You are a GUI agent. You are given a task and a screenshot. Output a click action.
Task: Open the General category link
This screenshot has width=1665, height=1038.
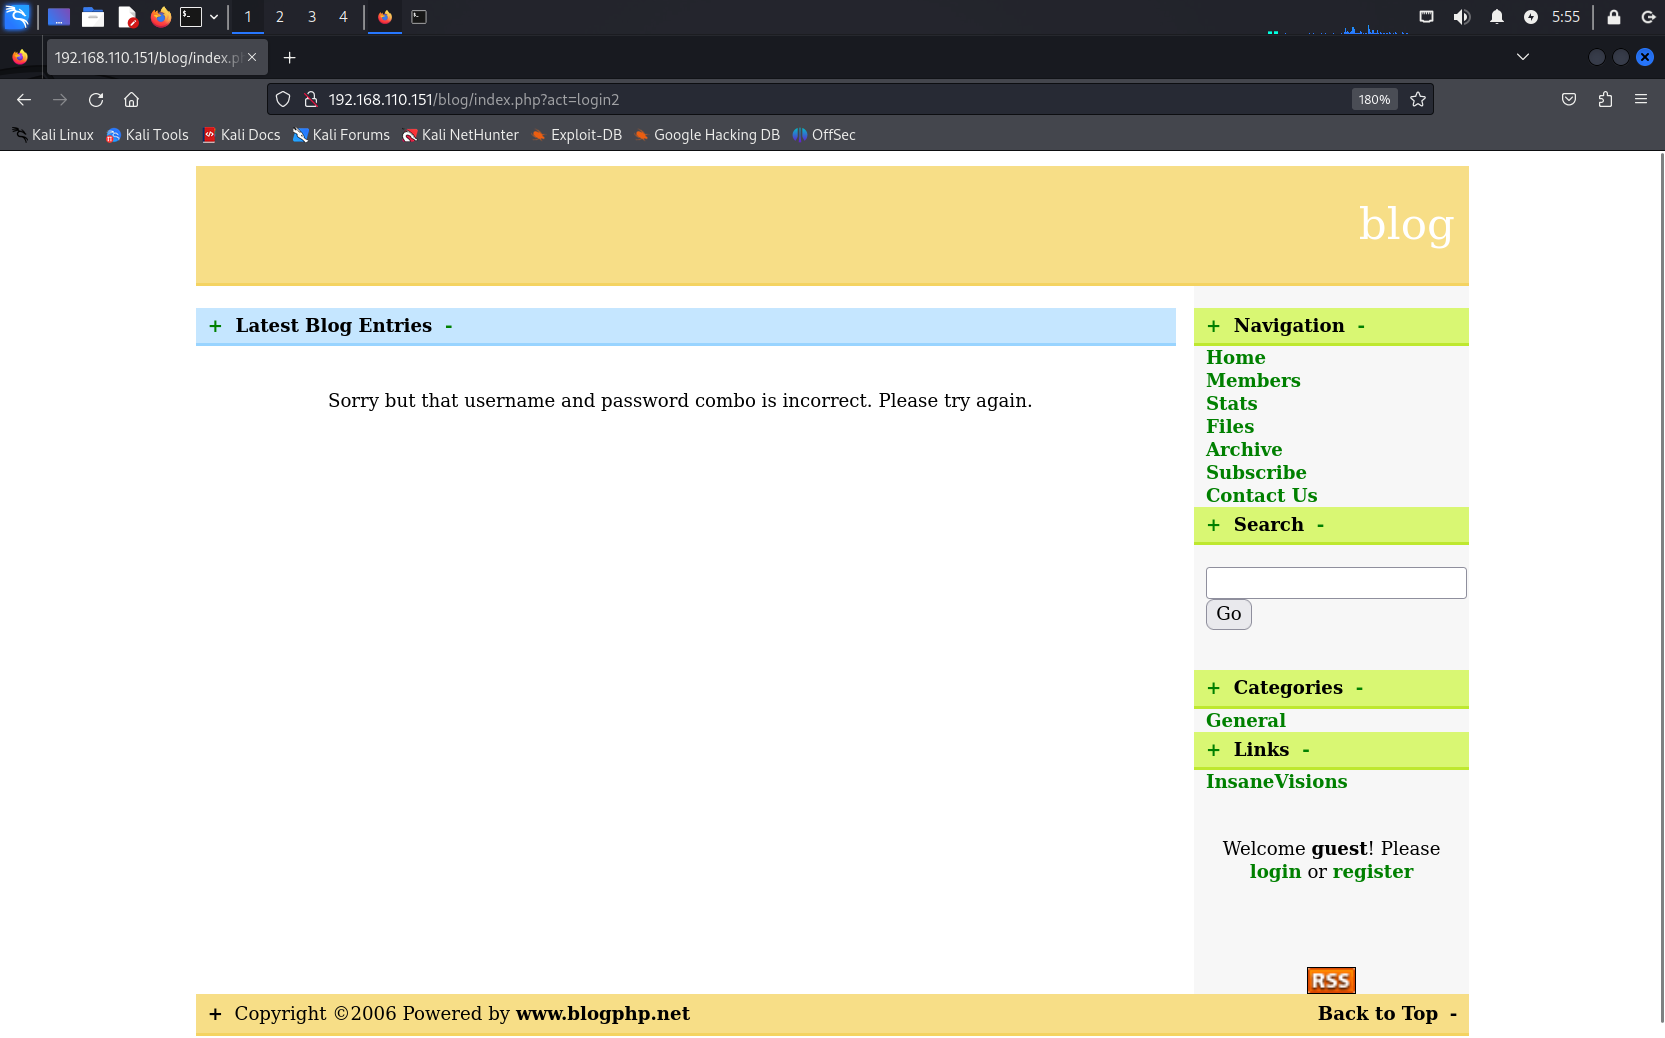click(x=1246, y=721)
